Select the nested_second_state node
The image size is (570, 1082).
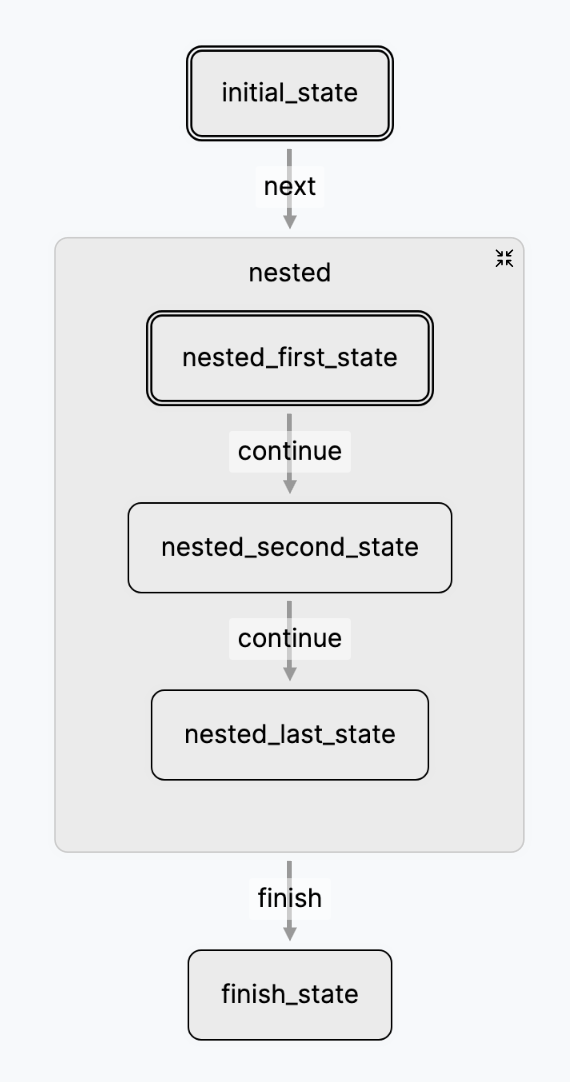click(x=290, y=547)
